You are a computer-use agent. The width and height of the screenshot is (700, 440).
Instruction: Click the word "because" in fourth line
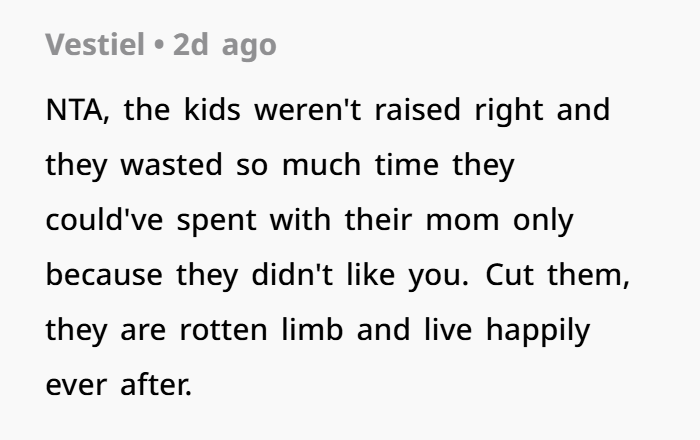pos(106,275)
